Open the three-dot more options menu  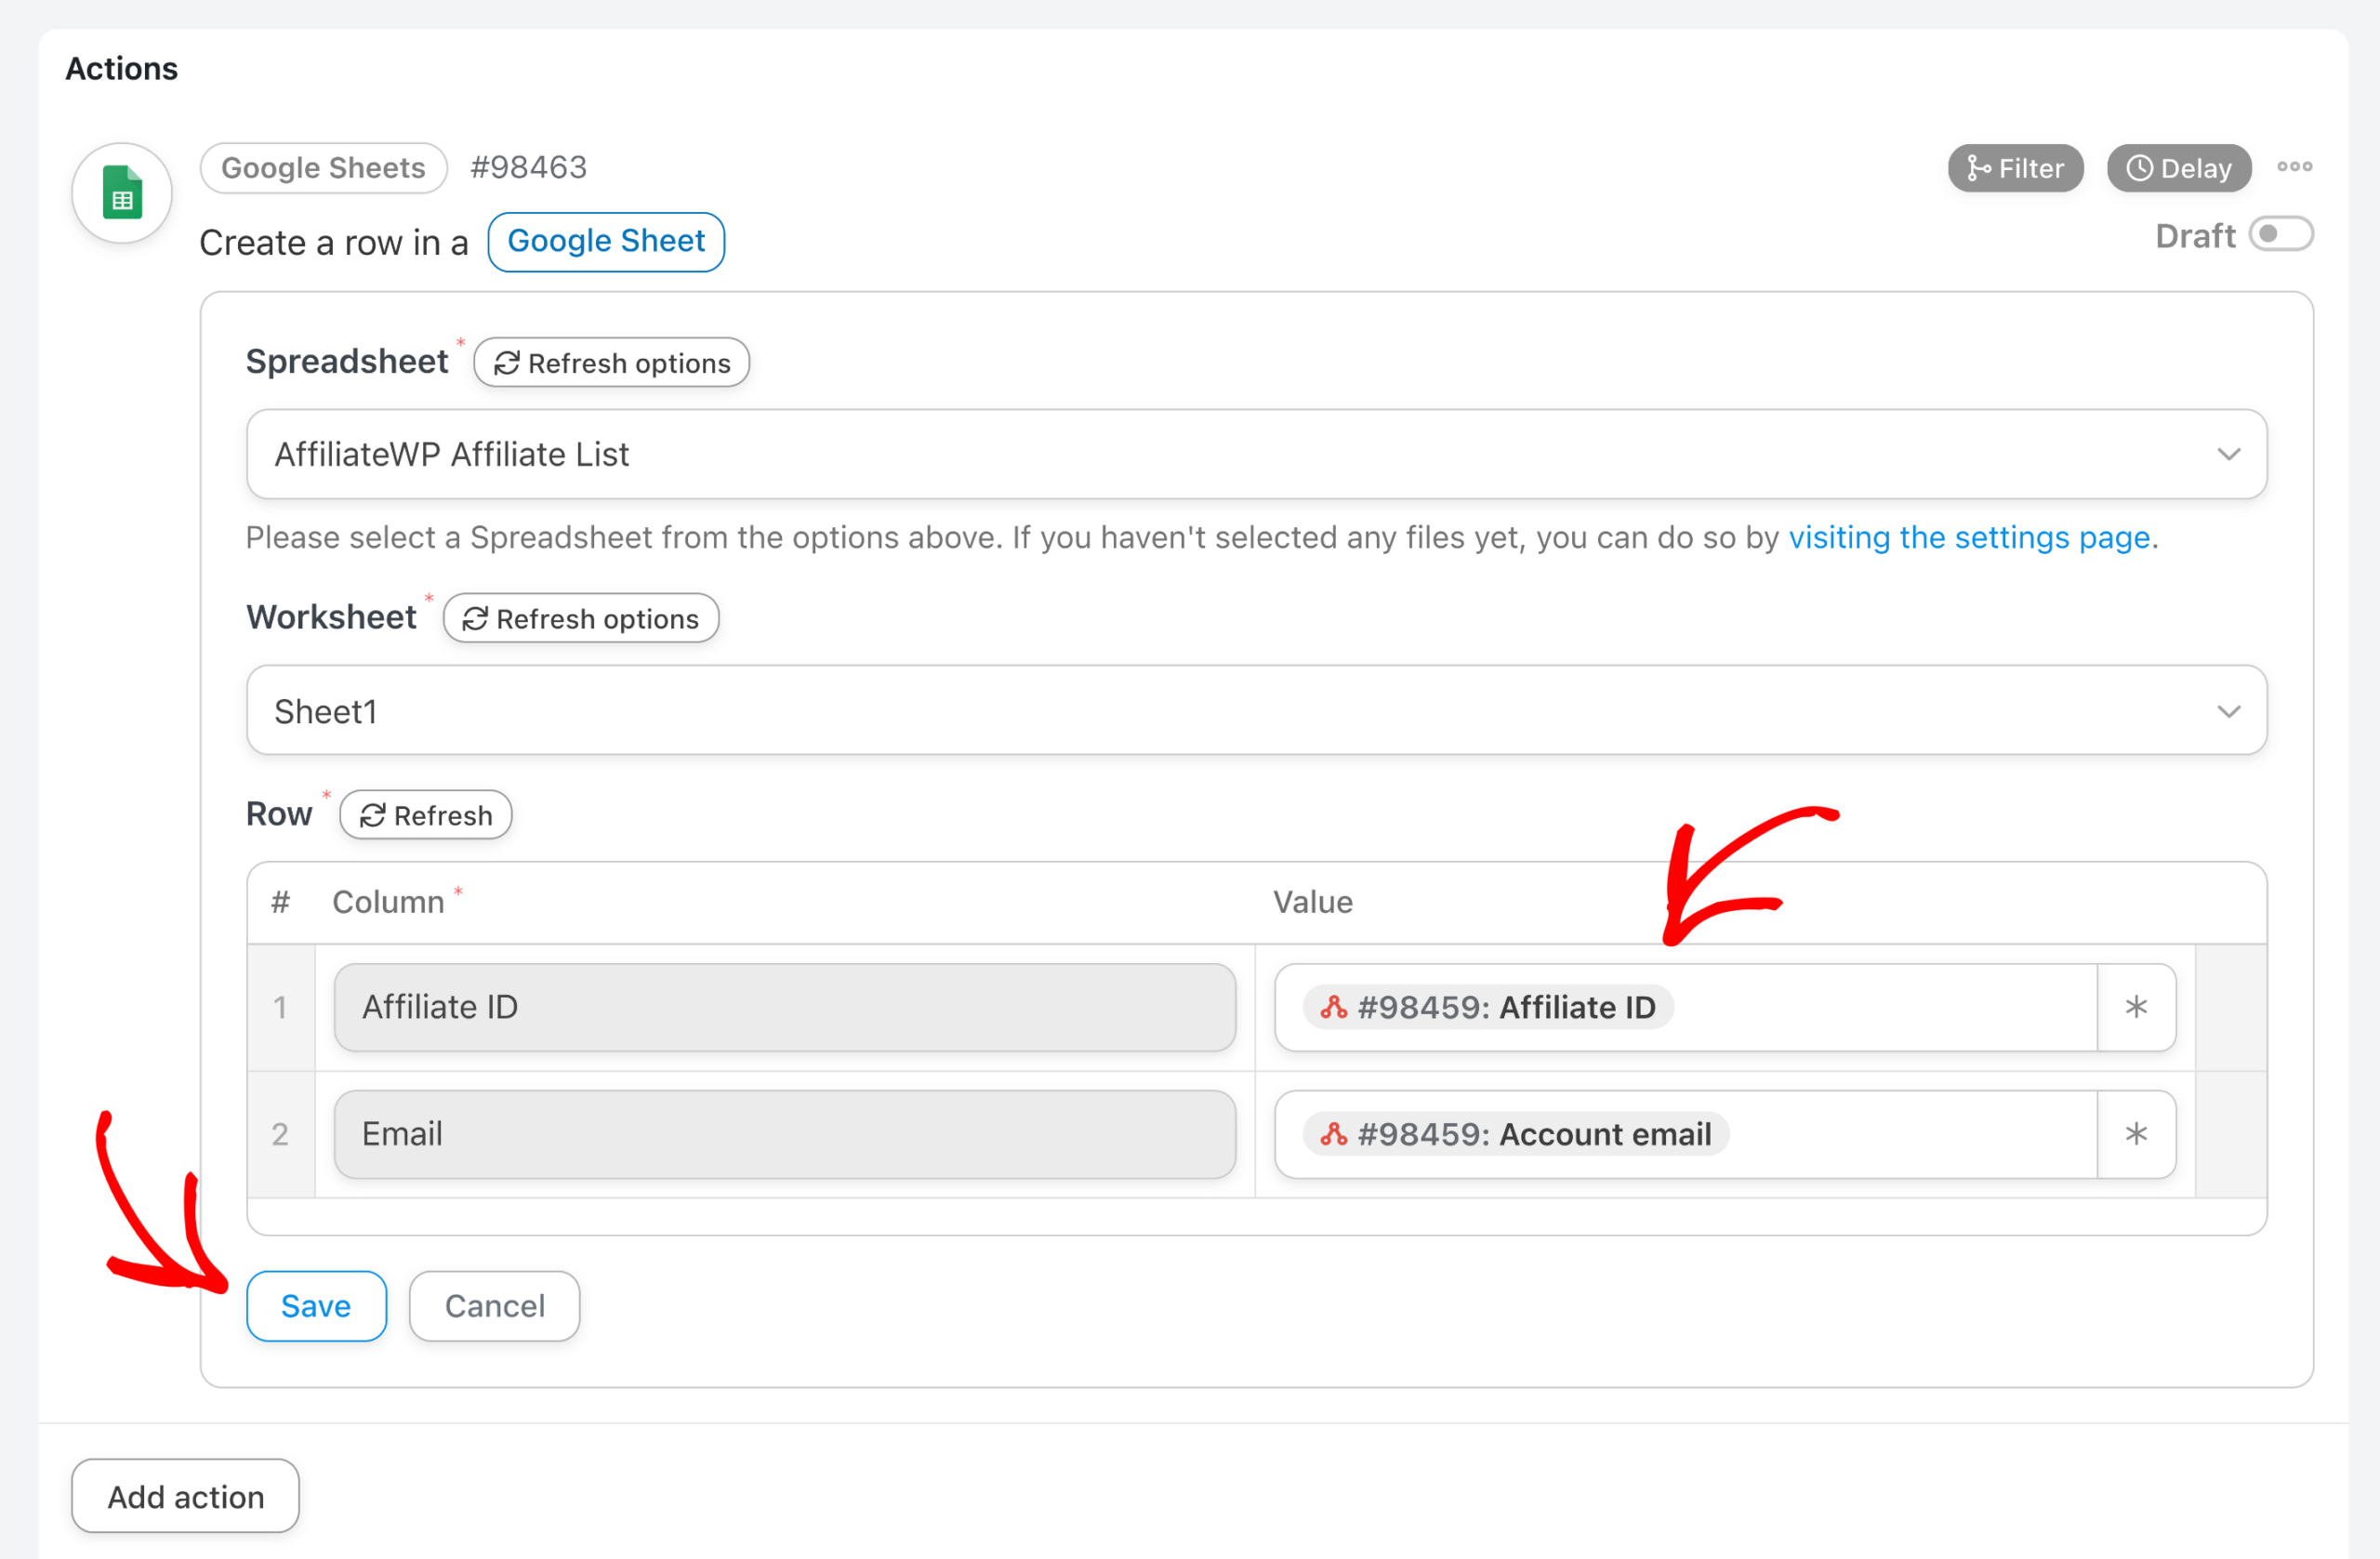[2294, 167]
